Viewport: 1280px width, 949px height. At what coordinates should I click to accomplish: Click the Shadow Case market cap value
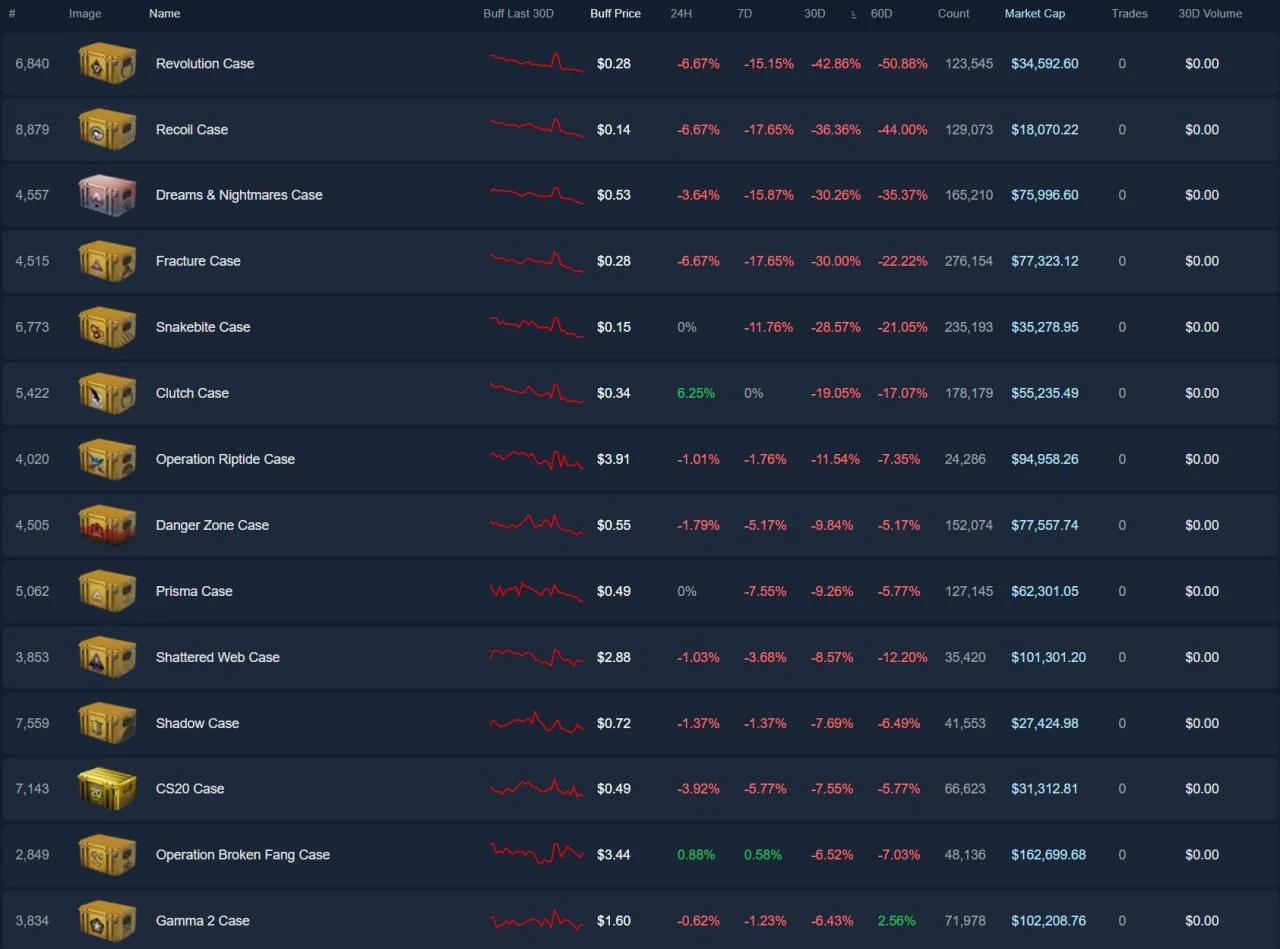(1045, 723)
